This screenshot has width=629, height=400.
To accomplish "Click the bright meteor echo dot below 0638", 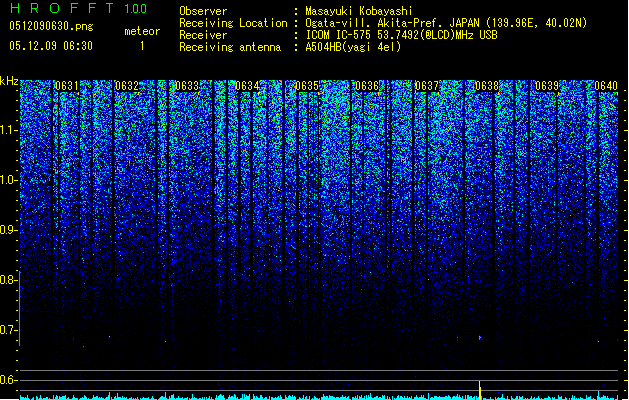I will tap(480, 338).
